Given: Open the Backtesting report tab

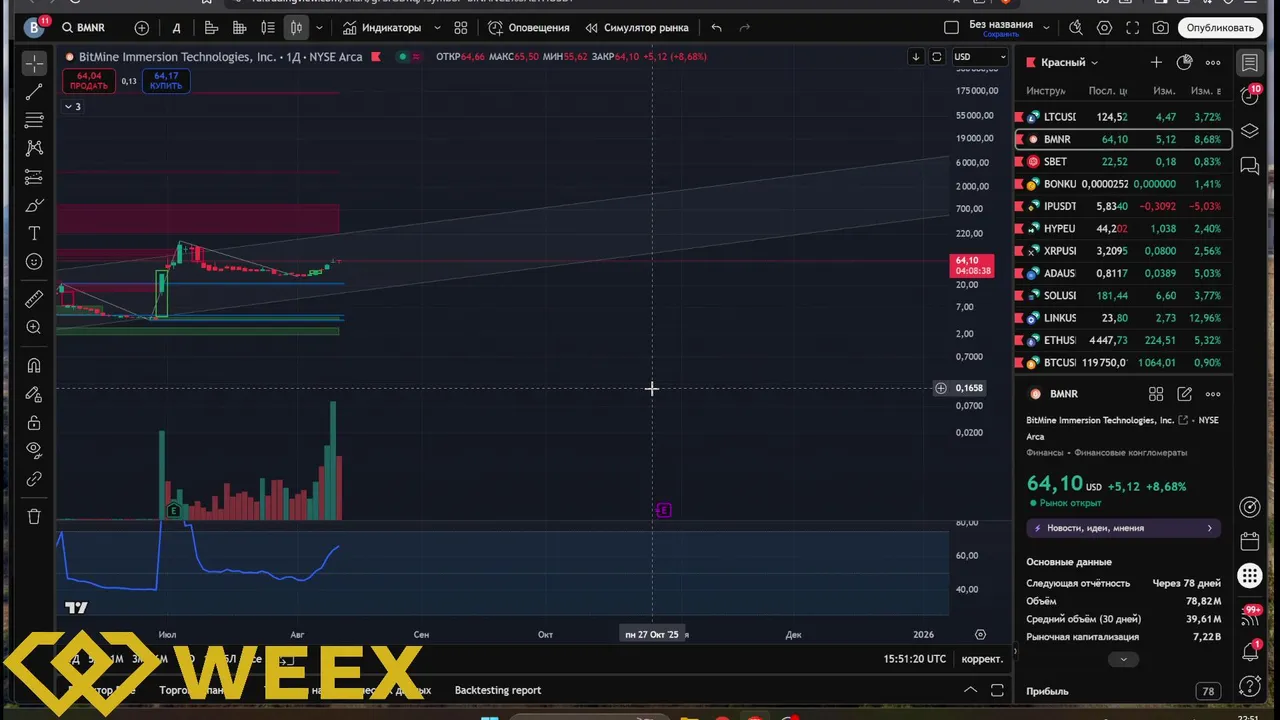Looking at the screenshot, I should (498, 690).
